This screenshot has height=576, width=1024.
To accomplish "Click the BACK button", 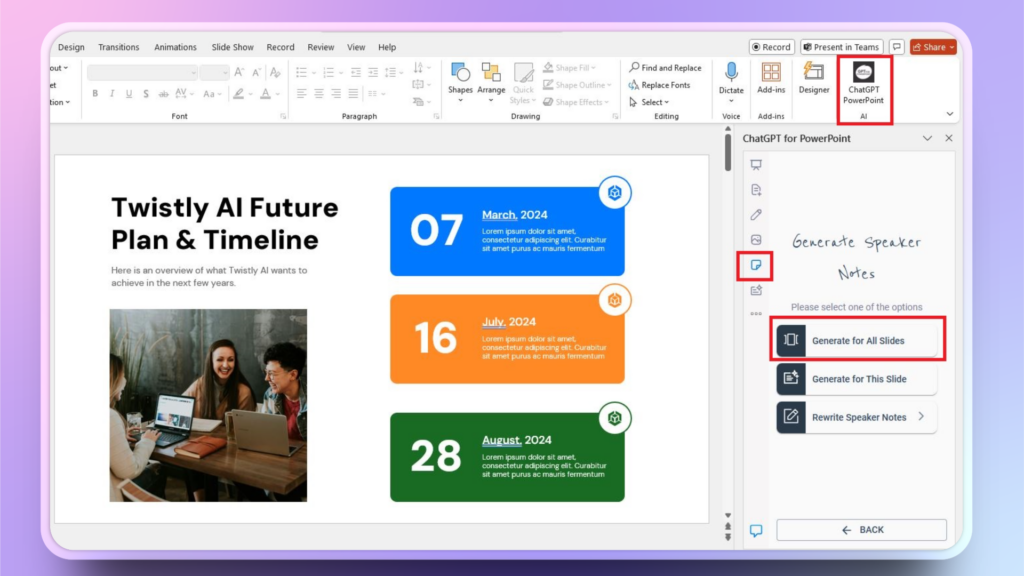I will pyautogui.click(x=861, y=530).
